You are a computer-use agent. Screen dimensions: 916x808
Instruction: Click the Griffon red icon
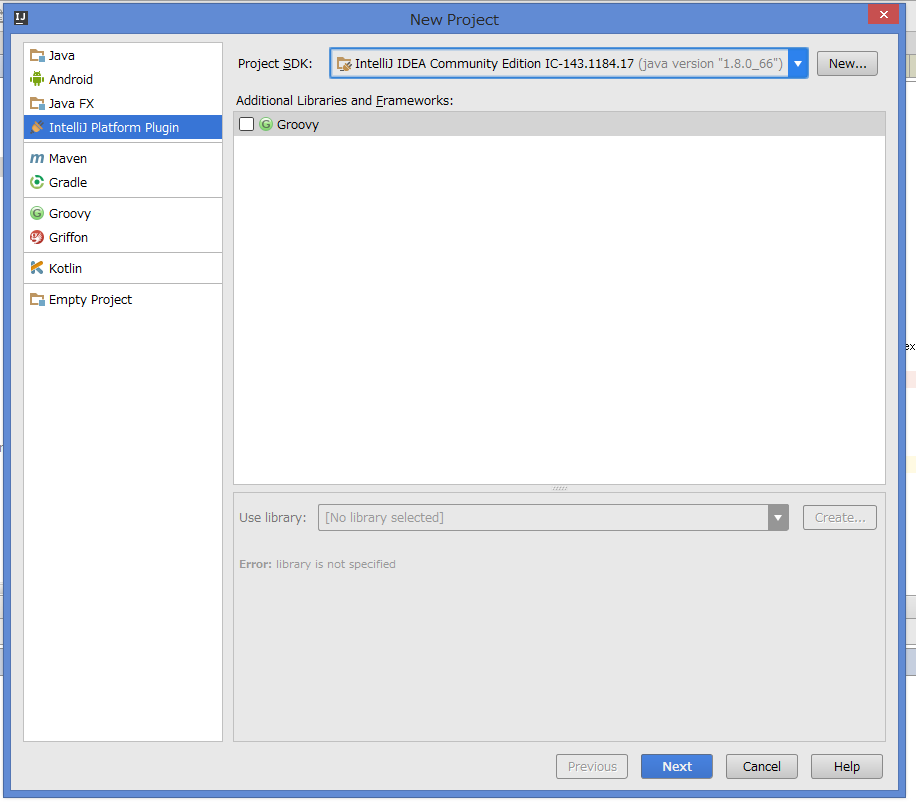tap(37, 237)
